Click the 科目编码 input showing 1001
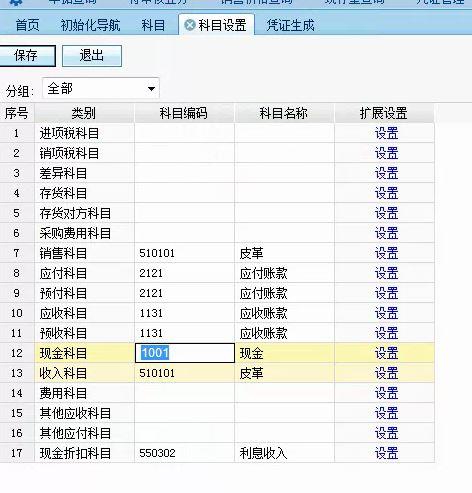This screenshot has height=493, width=472. click(x=185, y=353)
